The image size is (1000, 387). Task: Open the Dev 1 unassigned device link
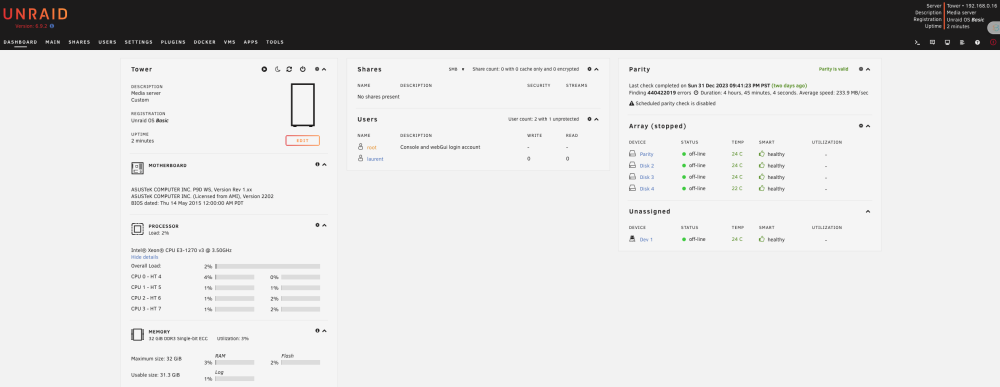point(646,240)
